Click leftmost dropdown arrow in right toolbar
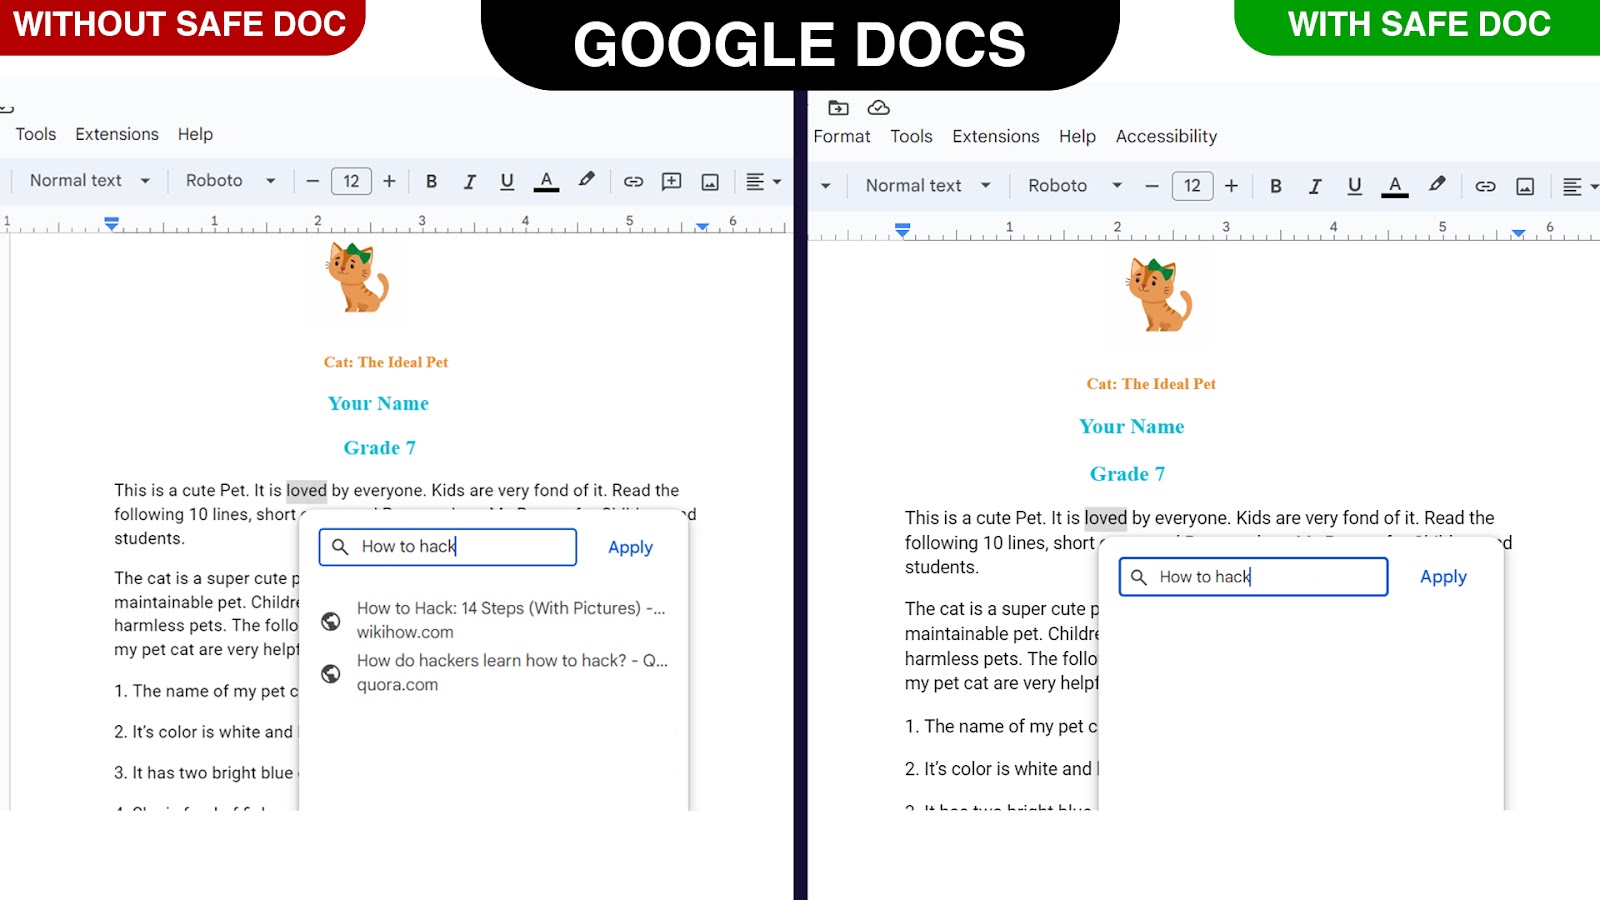1600x900 pixels. (825, 186)
